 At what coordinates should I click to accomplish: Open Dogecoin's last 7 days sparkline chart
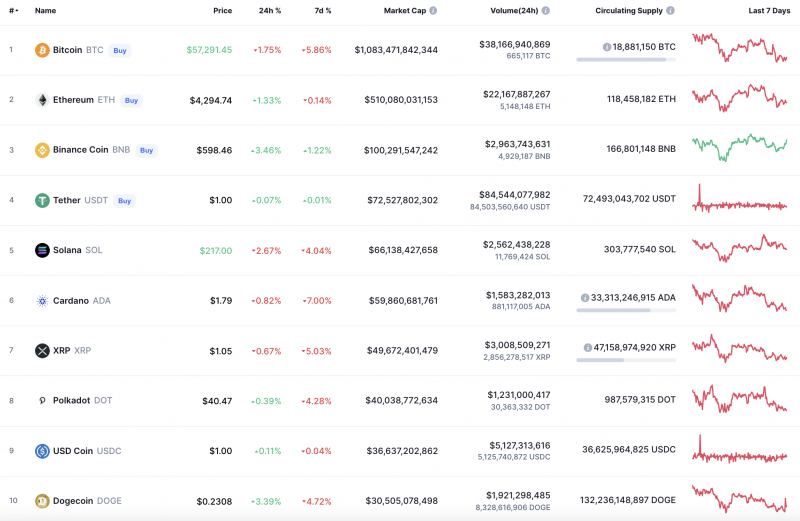pos(739,499)
